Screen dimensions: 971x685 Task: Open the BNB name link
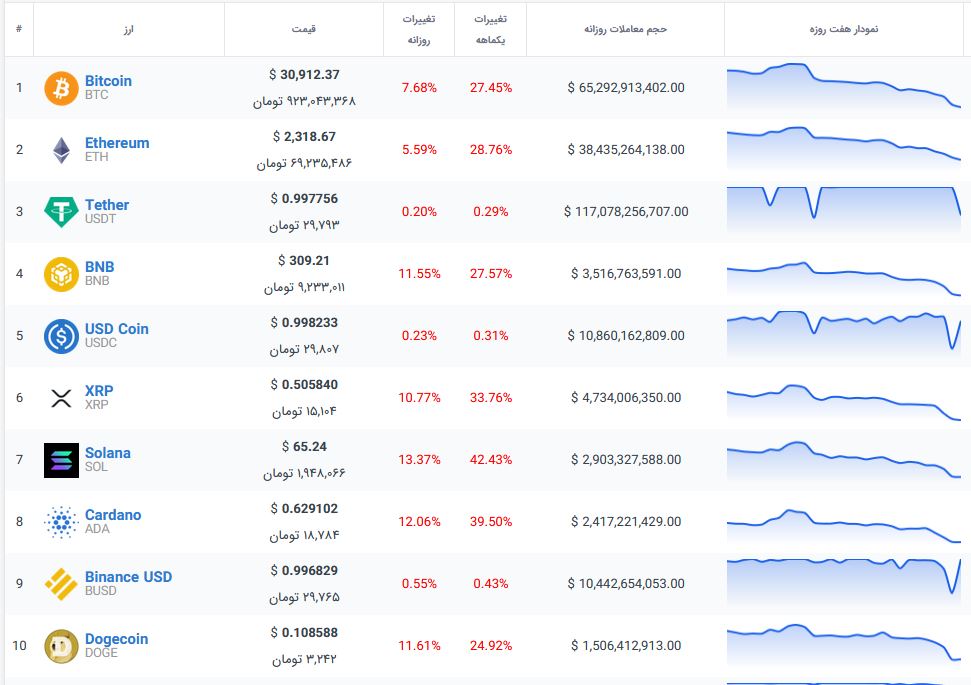pyautogui.click(x=100, y=267)
